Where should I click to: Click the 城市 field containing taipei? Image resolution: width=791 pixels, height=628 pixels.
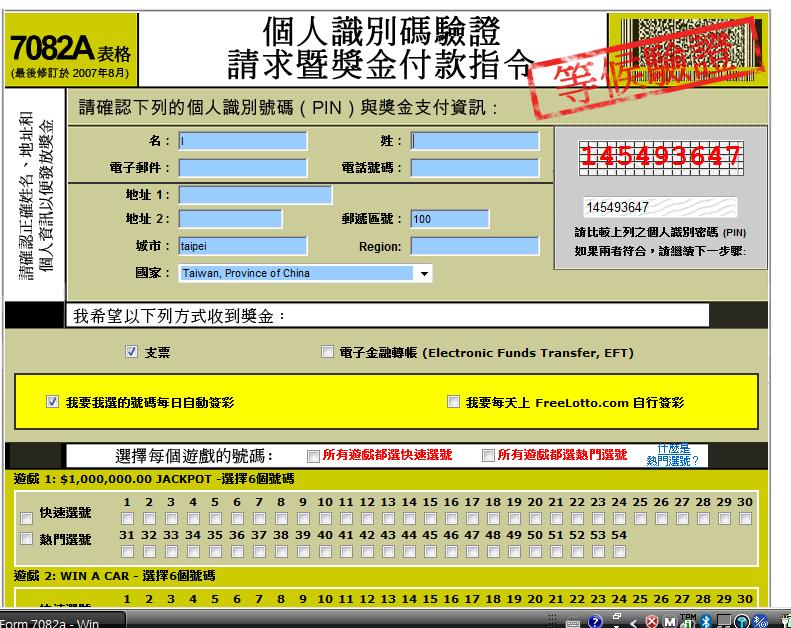click(x=243, y=246)
